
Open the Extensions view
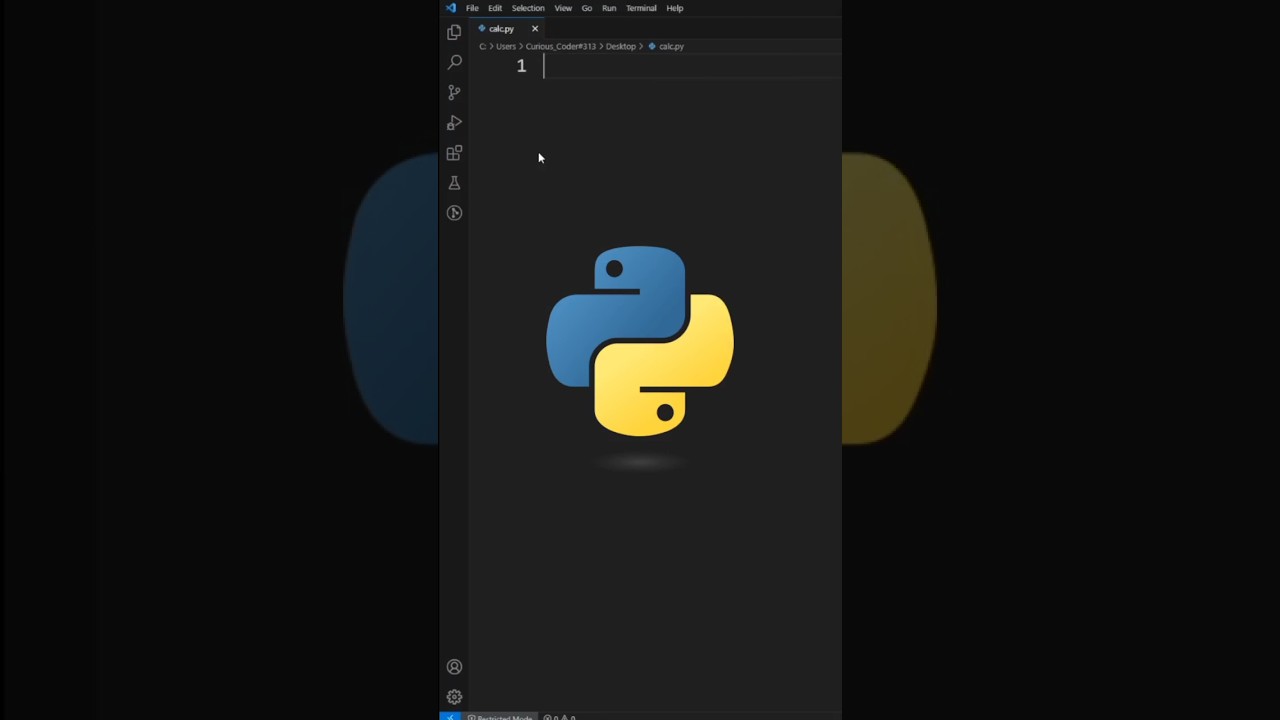(454, 153)
